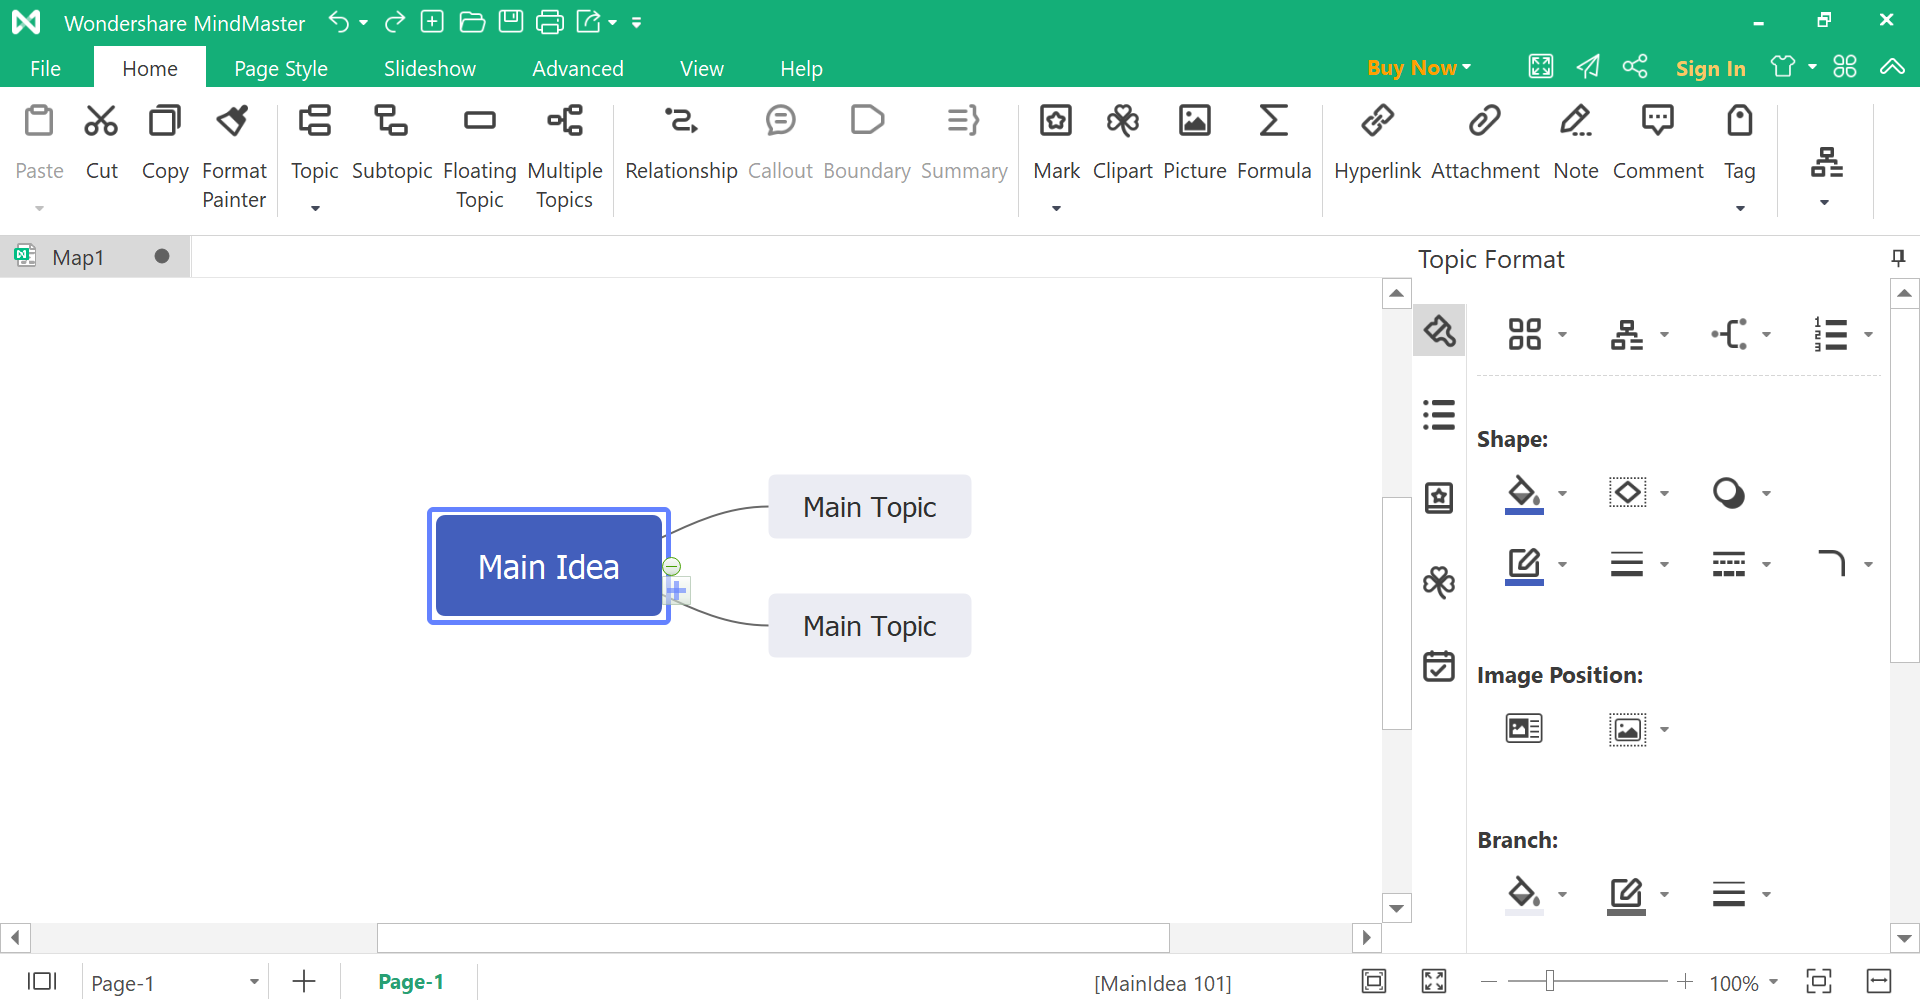Add a new page with plus button

point(304,982)
